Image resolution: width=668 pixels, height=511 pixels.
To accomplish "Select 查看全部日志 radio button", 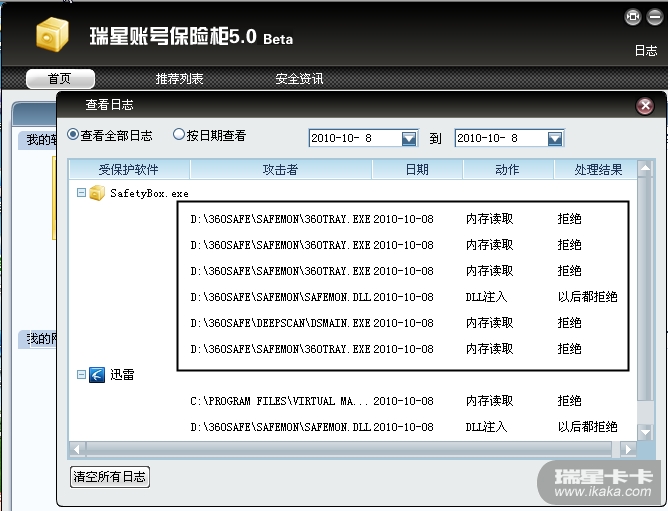I will click(73, 135).
